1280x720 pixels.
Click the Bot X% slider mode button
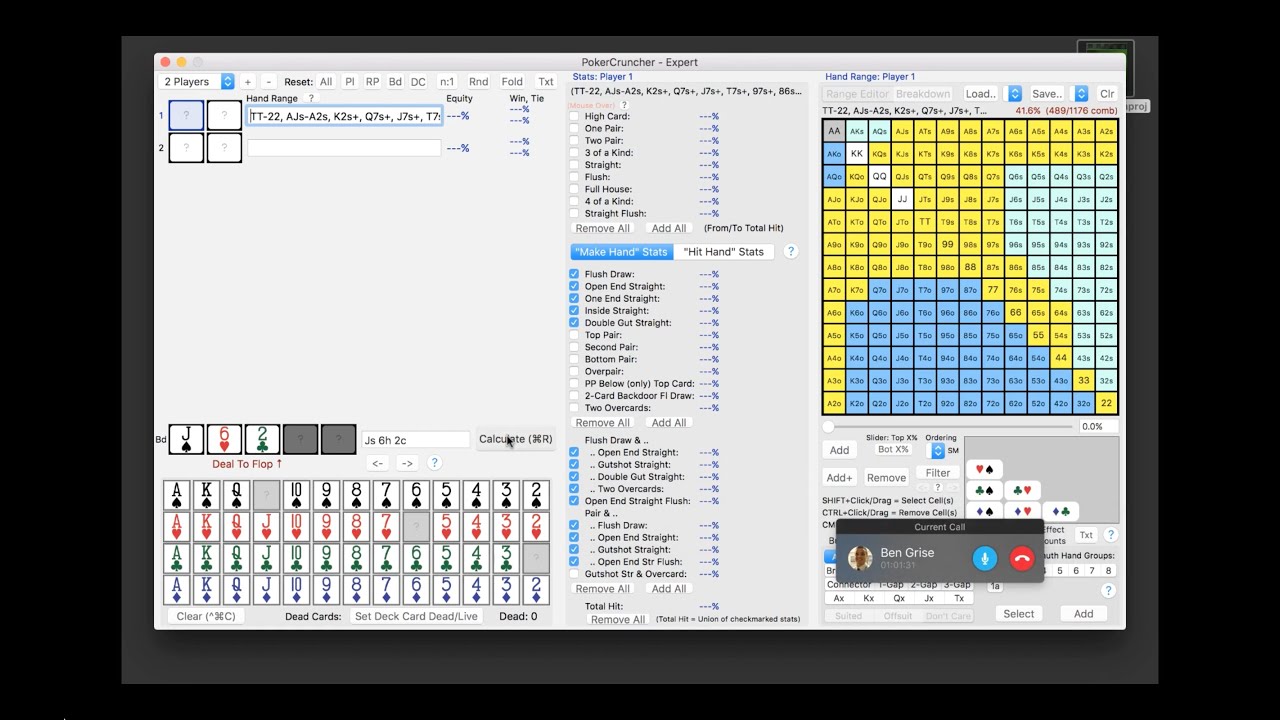coord(893,450)
